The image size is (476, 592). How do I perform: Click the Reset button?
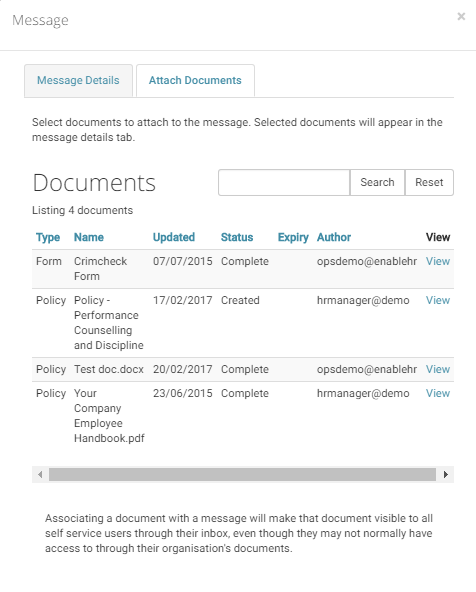click(429, 182)
